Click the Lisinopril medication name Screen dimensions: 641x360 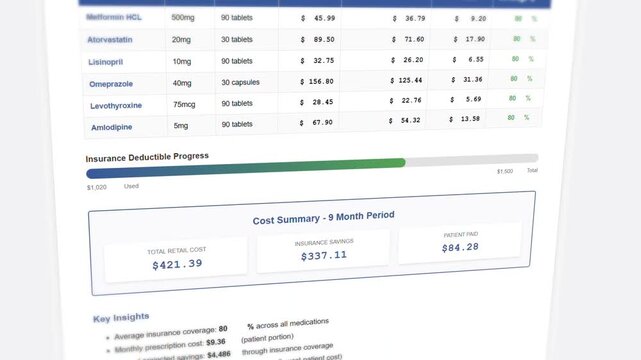click(105, 62)
